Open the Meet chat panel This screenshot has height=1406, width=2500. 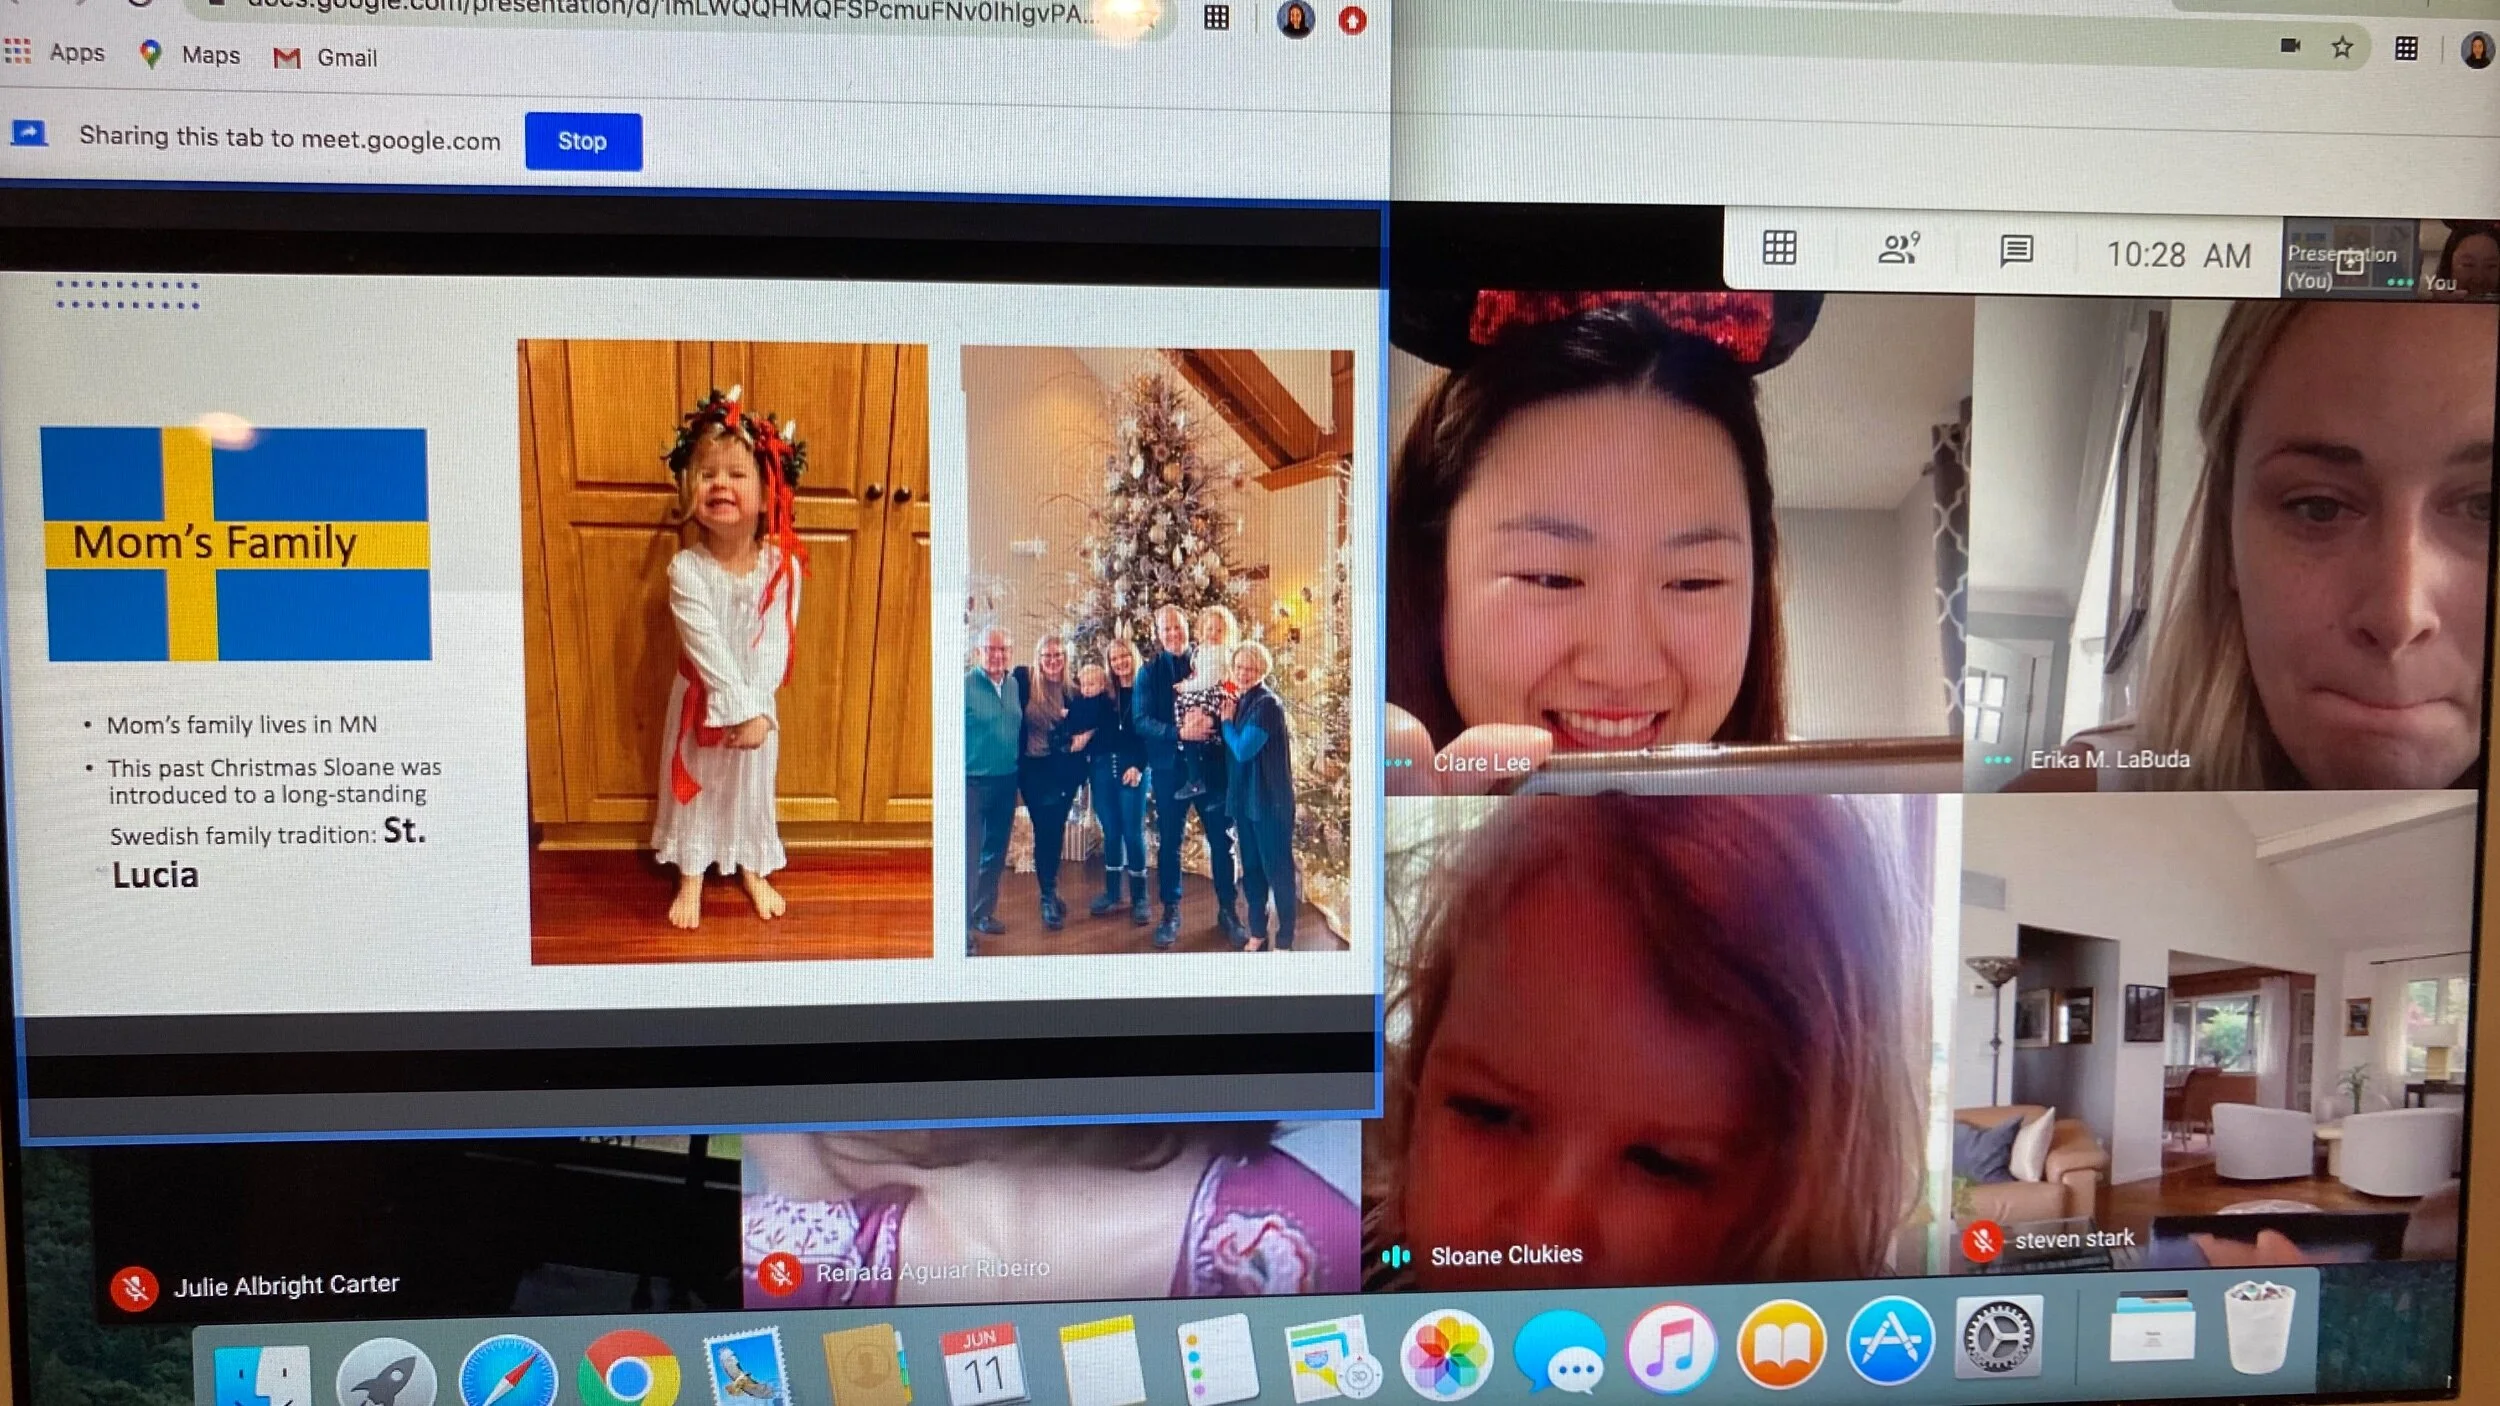tap(2016, 250)
